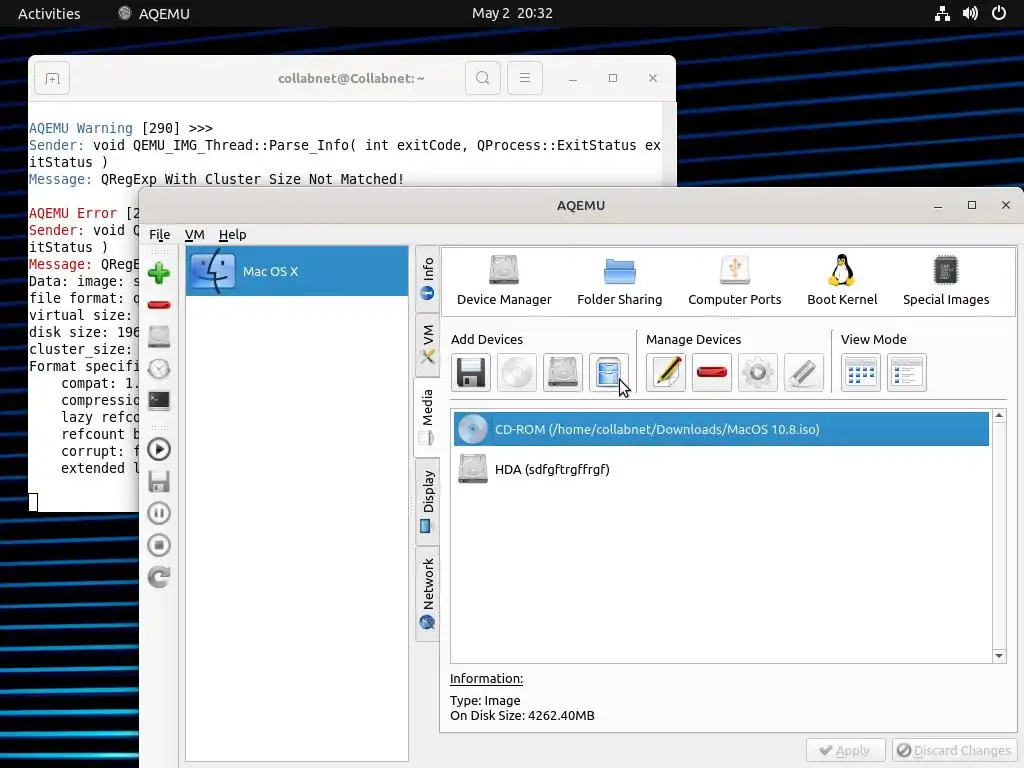Click the clock icon in left toolbar
The image size is (1024, 768).
coord(159,369)
